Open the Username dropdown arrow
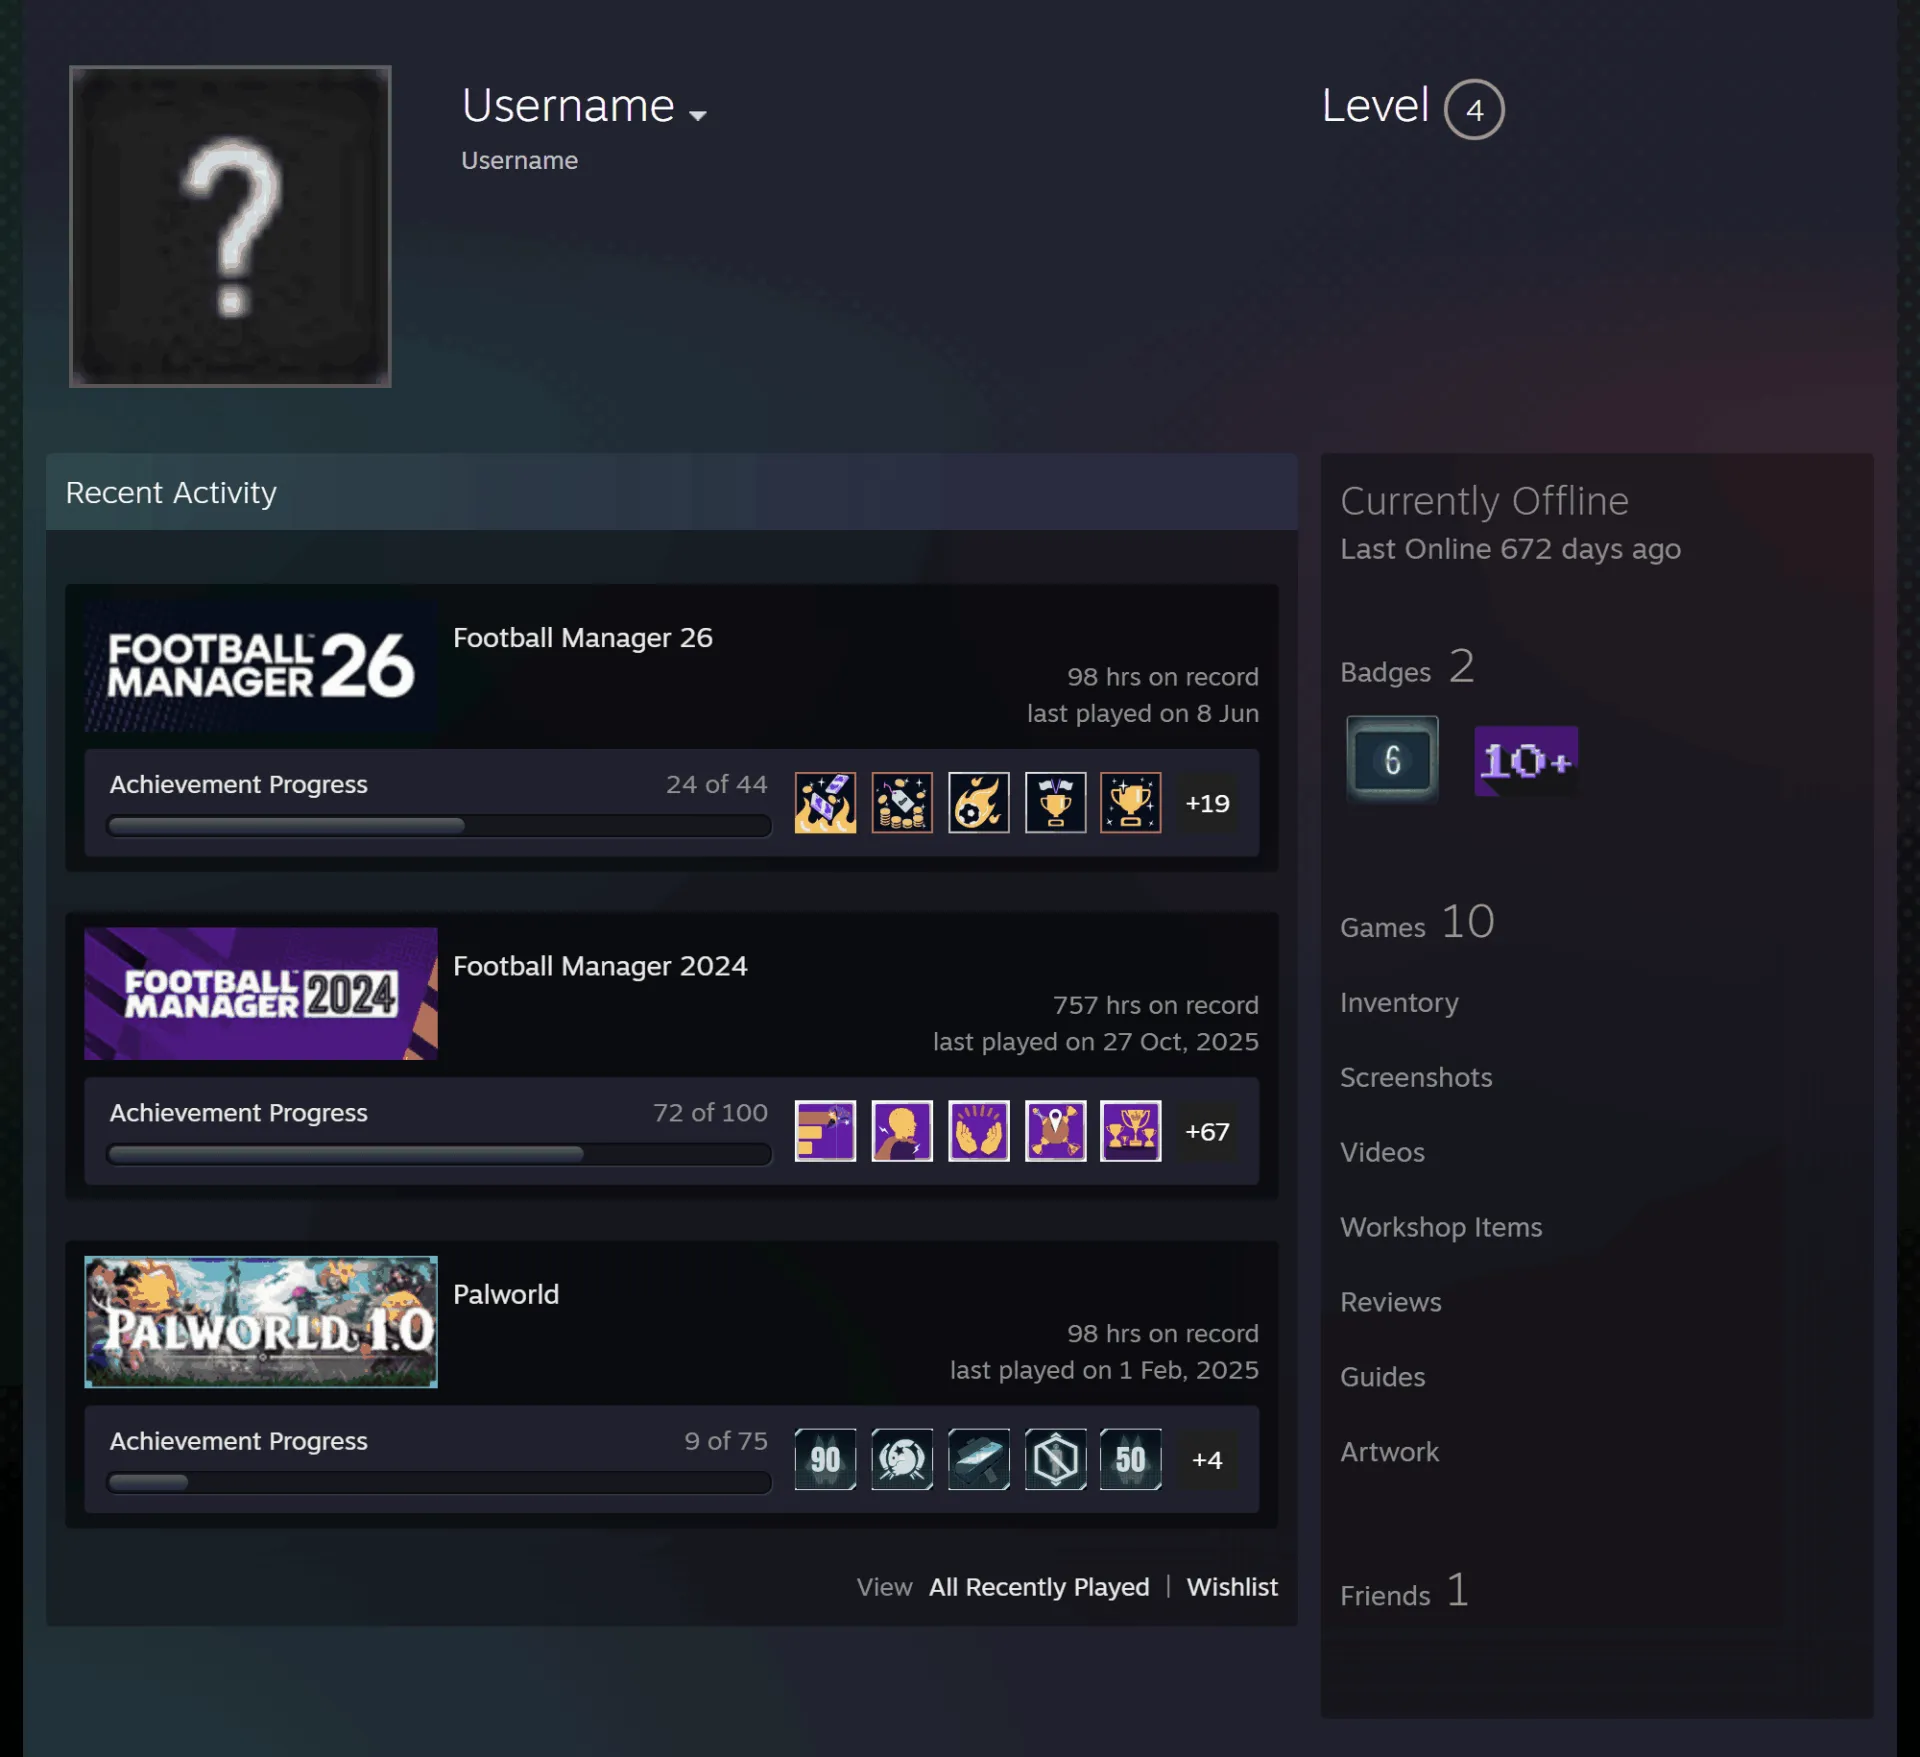1920x1757 pixels. point(698,115)
